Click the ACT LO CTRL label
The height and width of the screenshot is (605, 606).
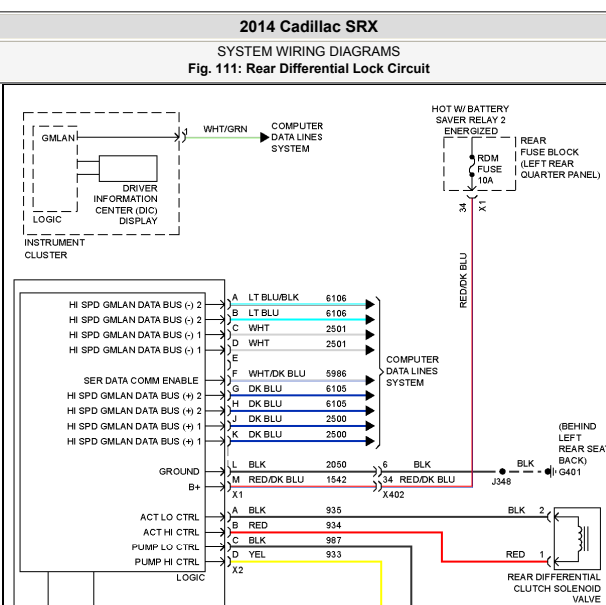[x=169, y=517]
